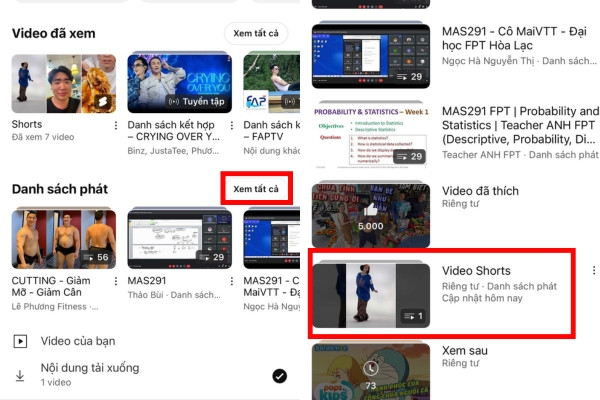
Task: Click 'Teacher ANH FPT · Danh sách phát' text
Action: [x=520, y=155]
